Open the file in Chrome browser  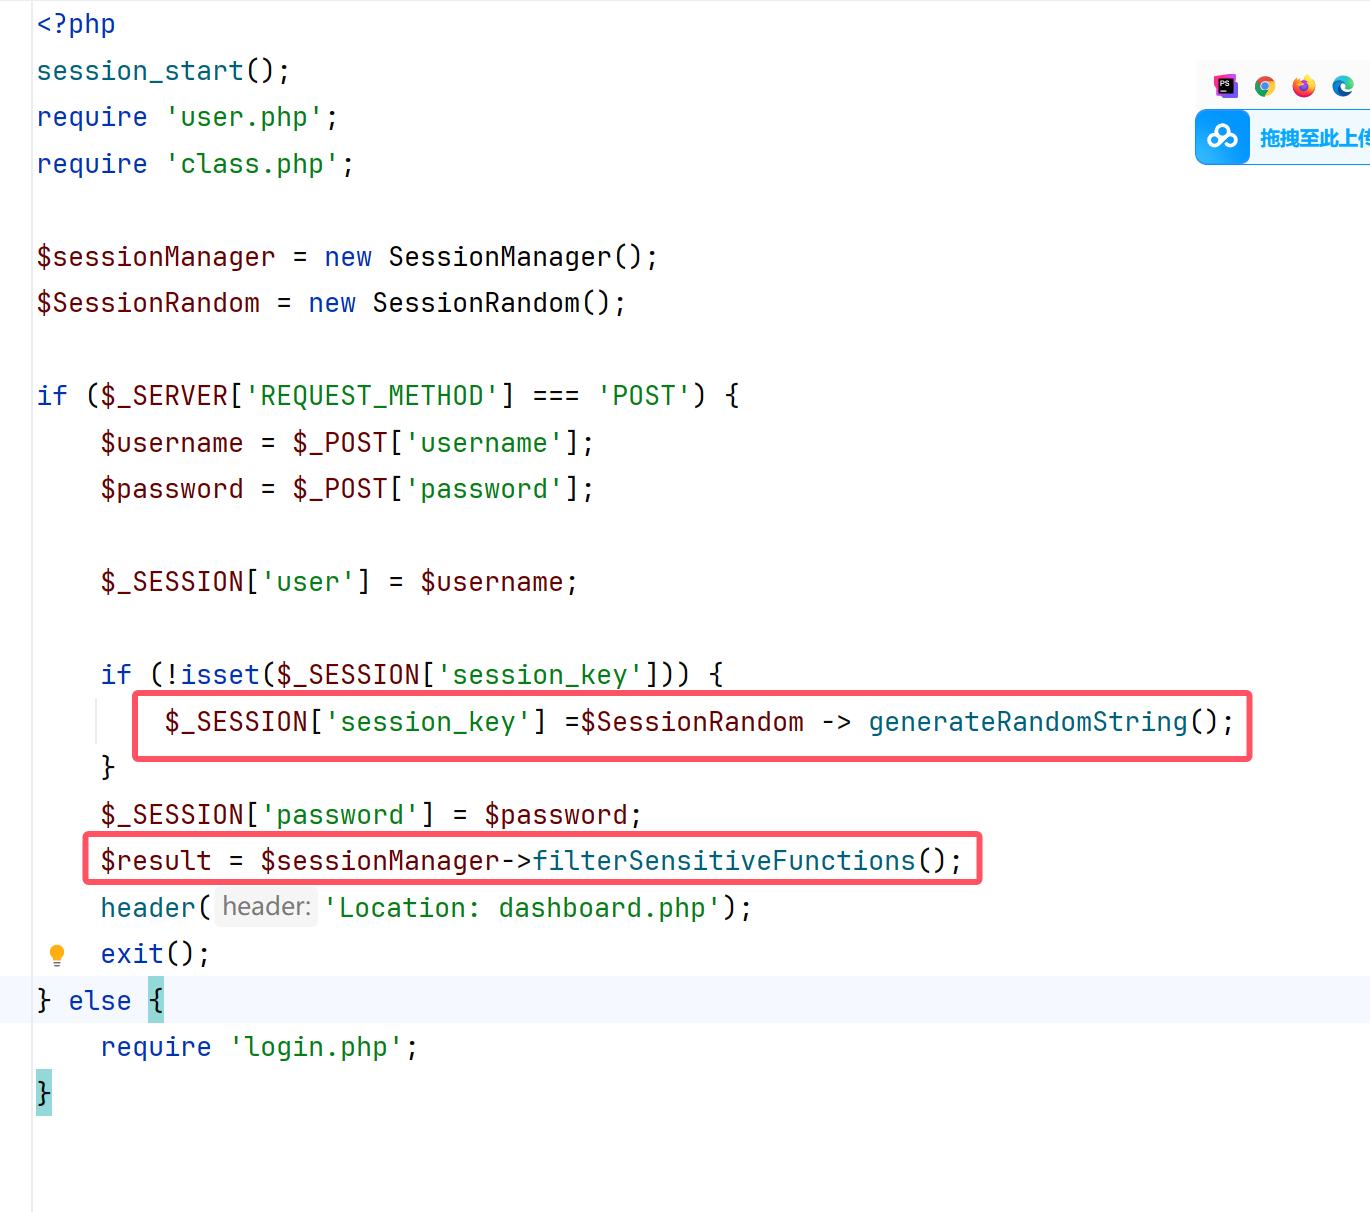[x=1265, y=86]
